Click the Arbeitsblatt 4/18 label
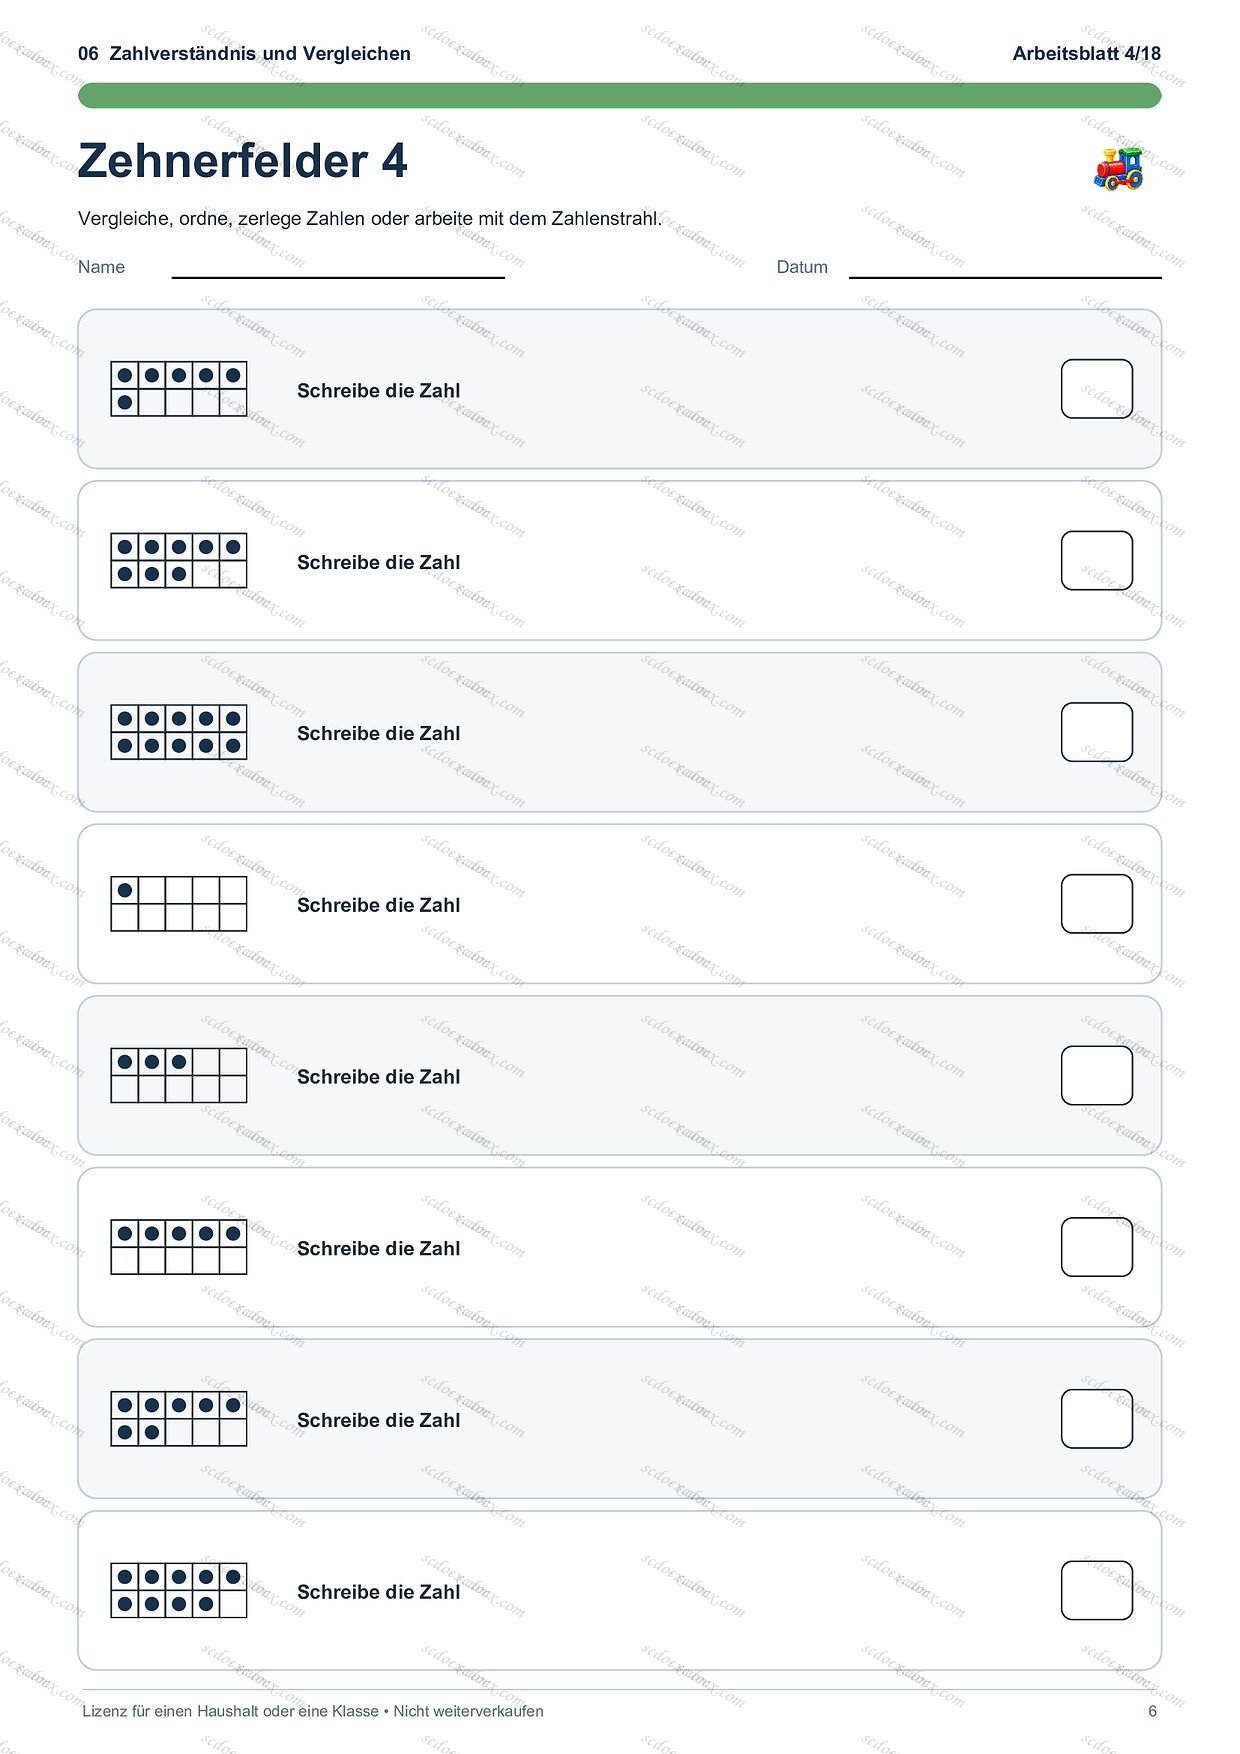Image resolution: width=1240 pixels, height=1754 pixels. [x=1087, y=54]
